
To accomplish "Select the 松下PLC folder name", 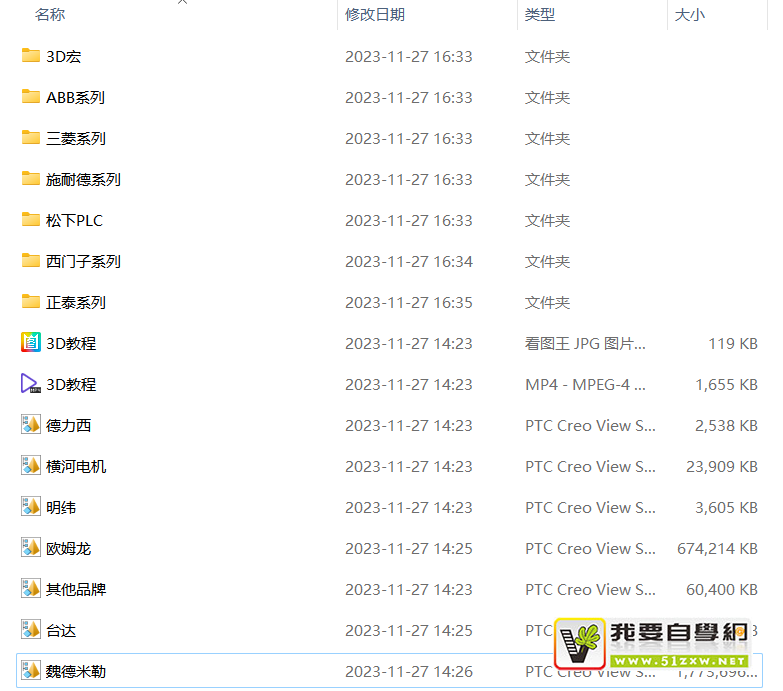I will tap(74, 220).
